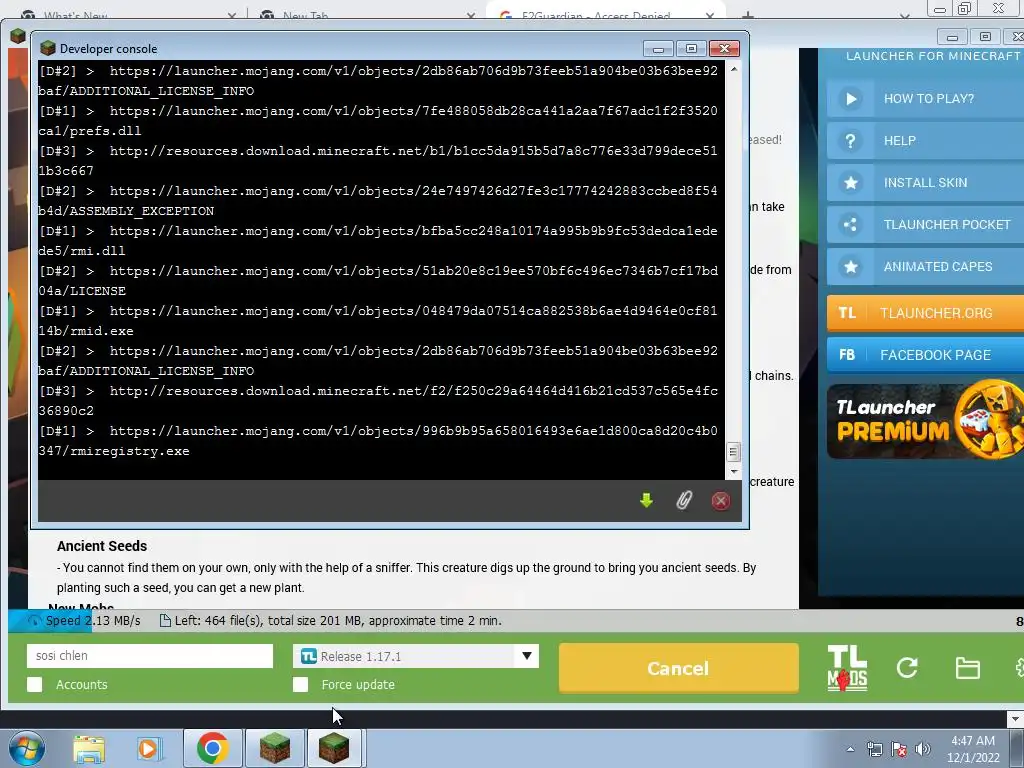Open TLauncher settings gear icon

point(1019,667)
